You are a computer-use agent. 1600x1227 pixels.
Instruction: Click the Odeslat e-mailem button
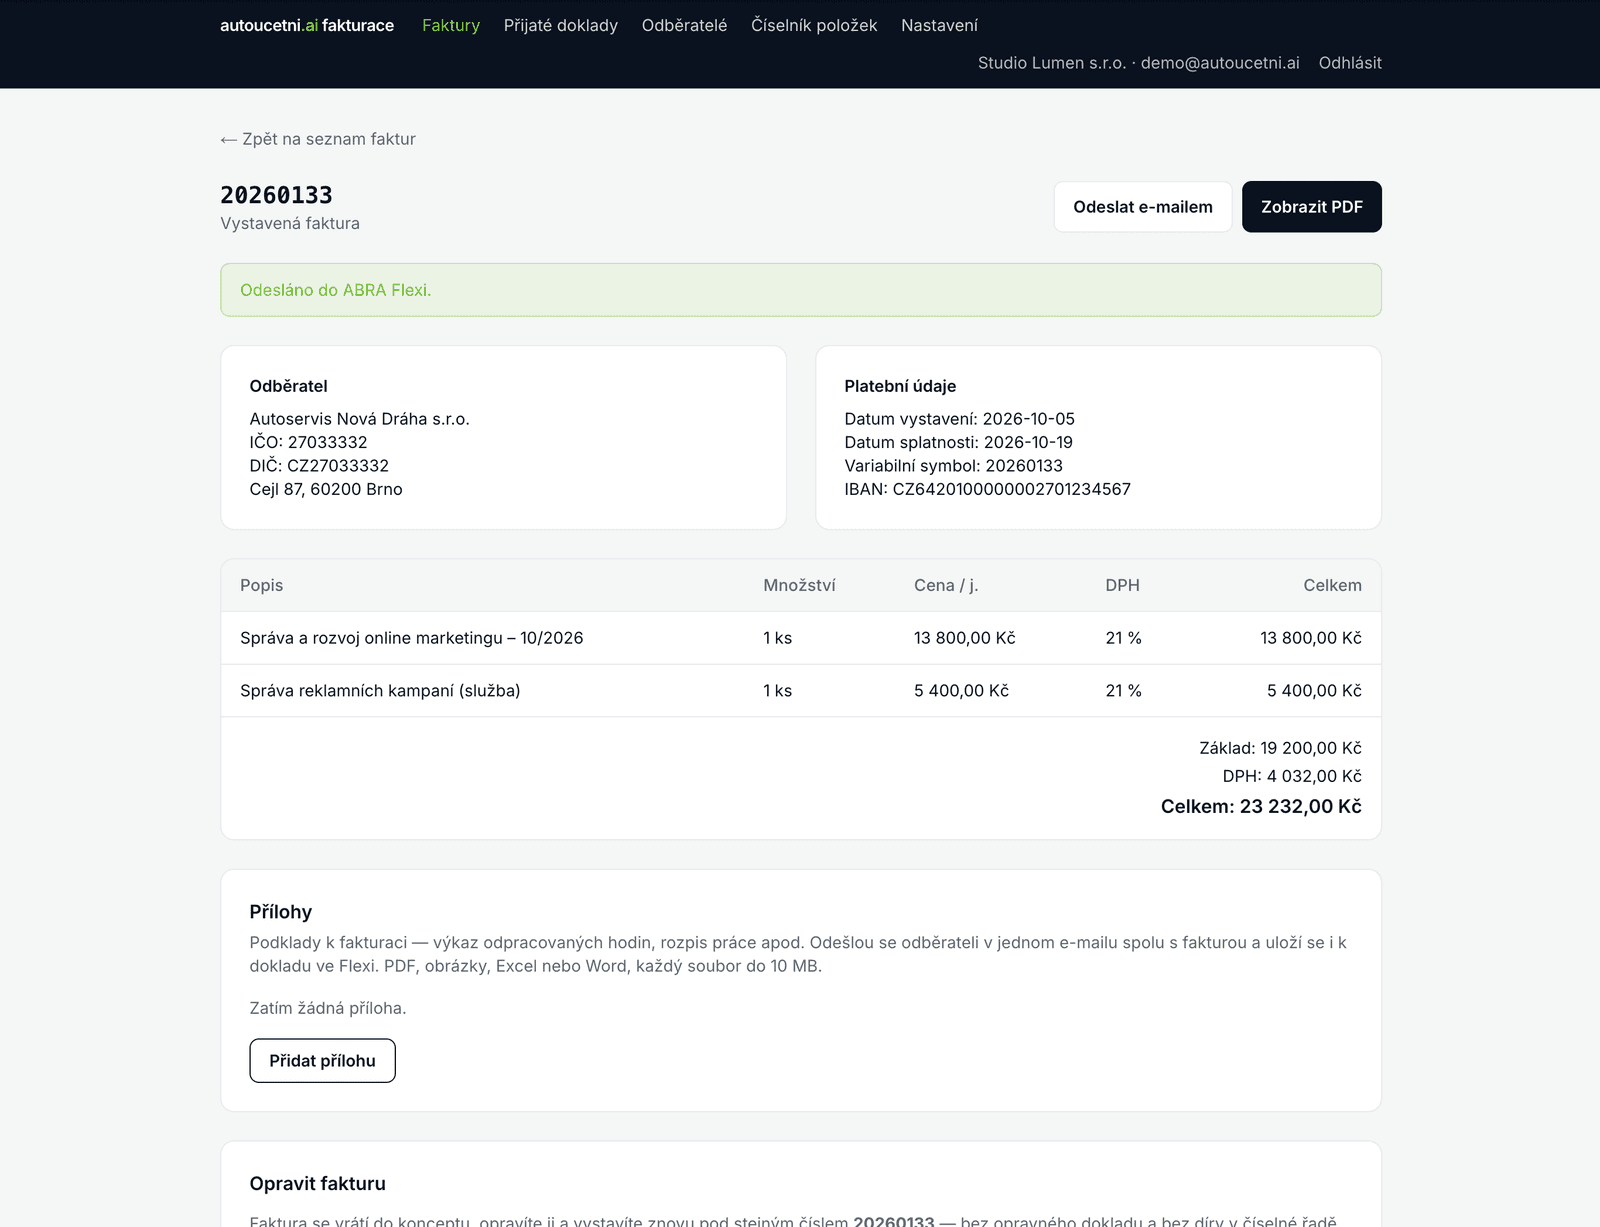click(x=1143, y=207)
